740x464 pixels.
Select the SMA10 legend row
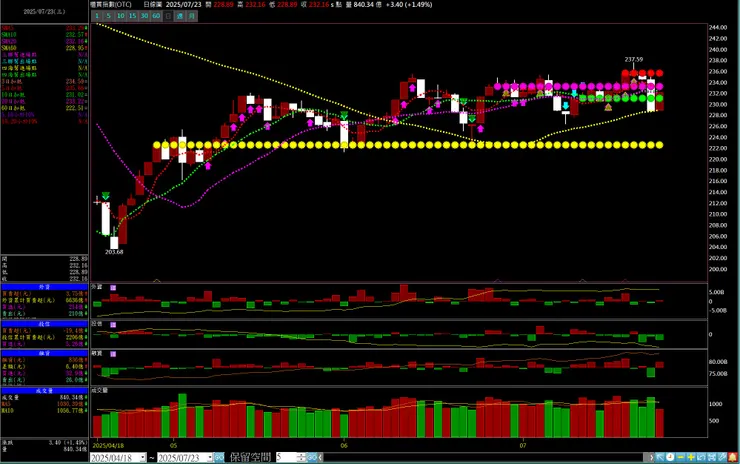pos(44,35)
